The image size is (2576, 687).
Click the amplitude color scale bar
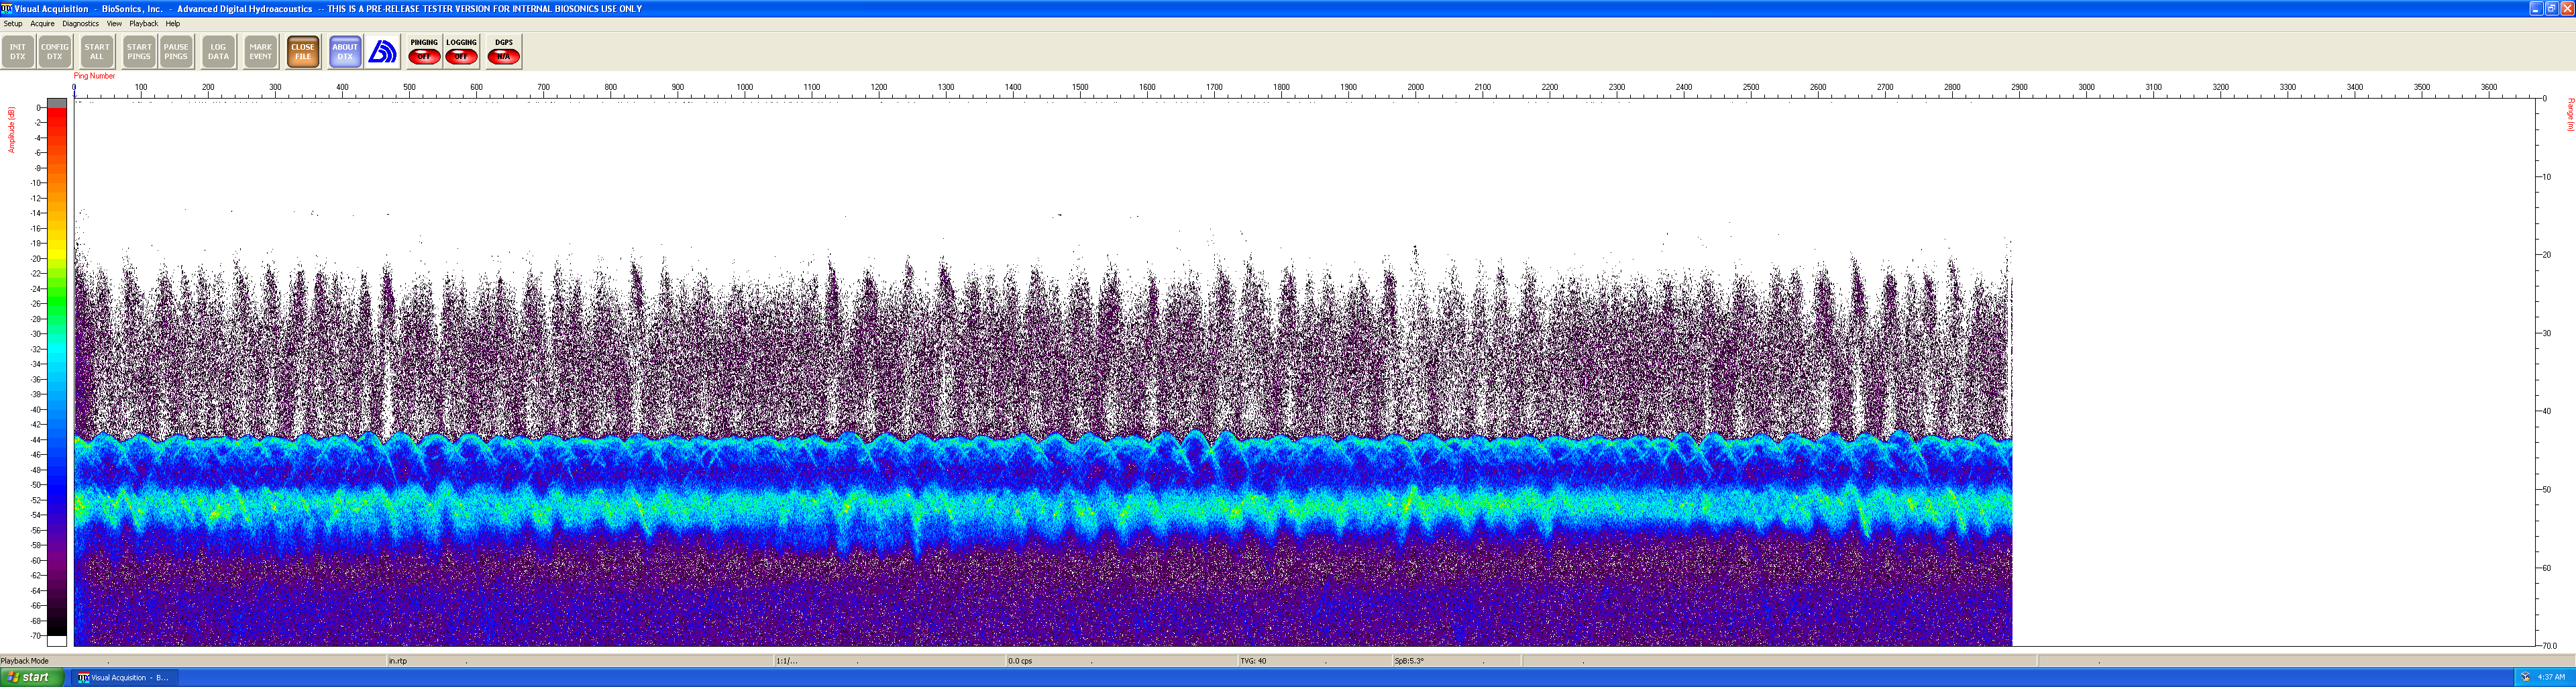point(57,372)
